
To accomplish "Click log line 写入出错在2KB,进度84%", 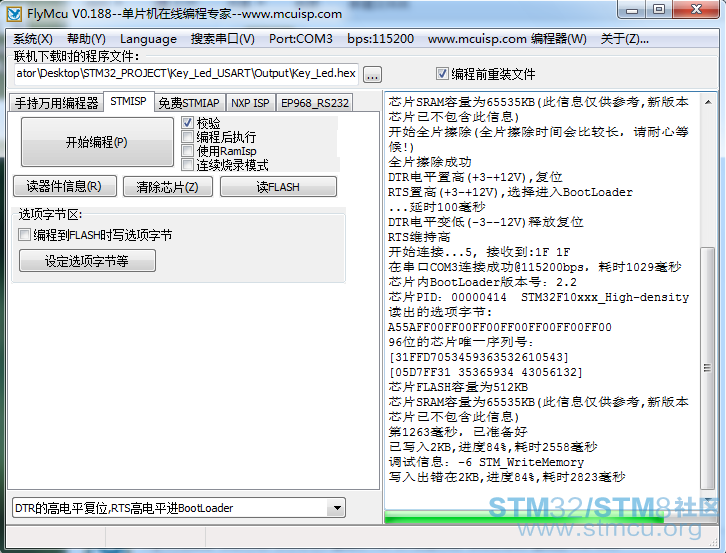I will coord(507,477).
